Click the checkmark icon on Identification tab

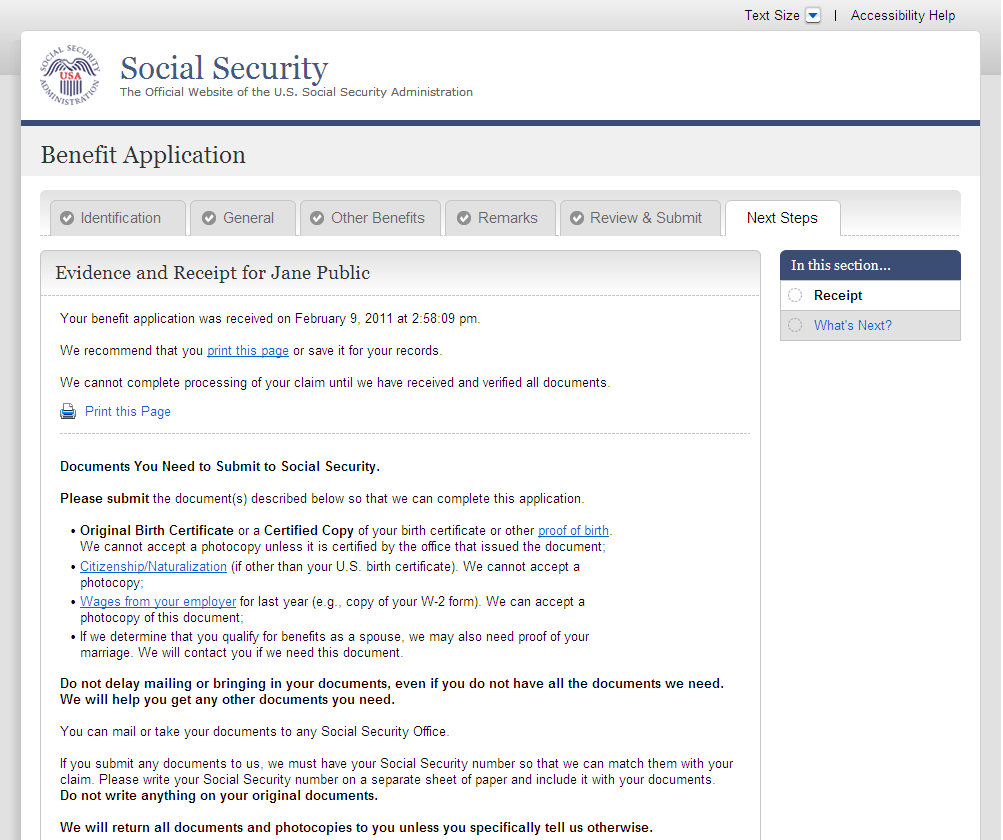point(67,218)
